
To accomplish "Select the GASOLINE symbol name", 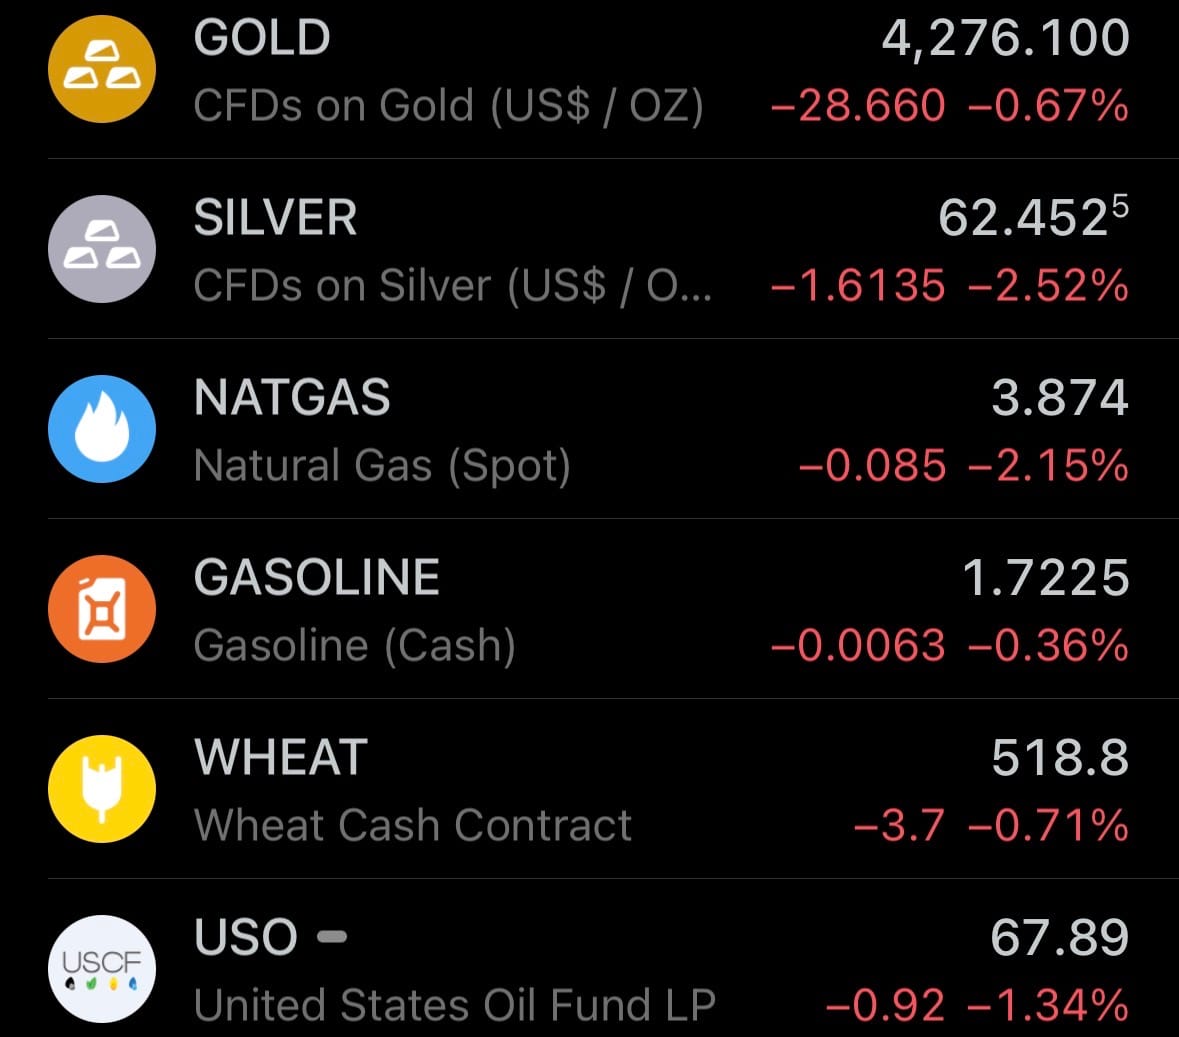I will tap(317, 578).
